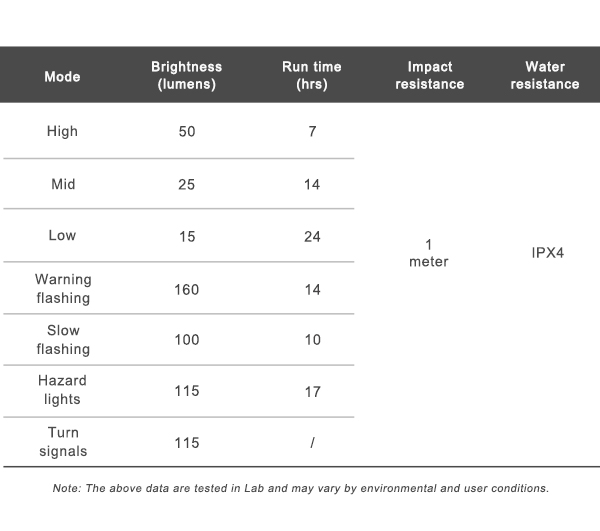Click the 1 meter impact resistance value
Viewport: 600px width, 531px height.
pos(429,253)
